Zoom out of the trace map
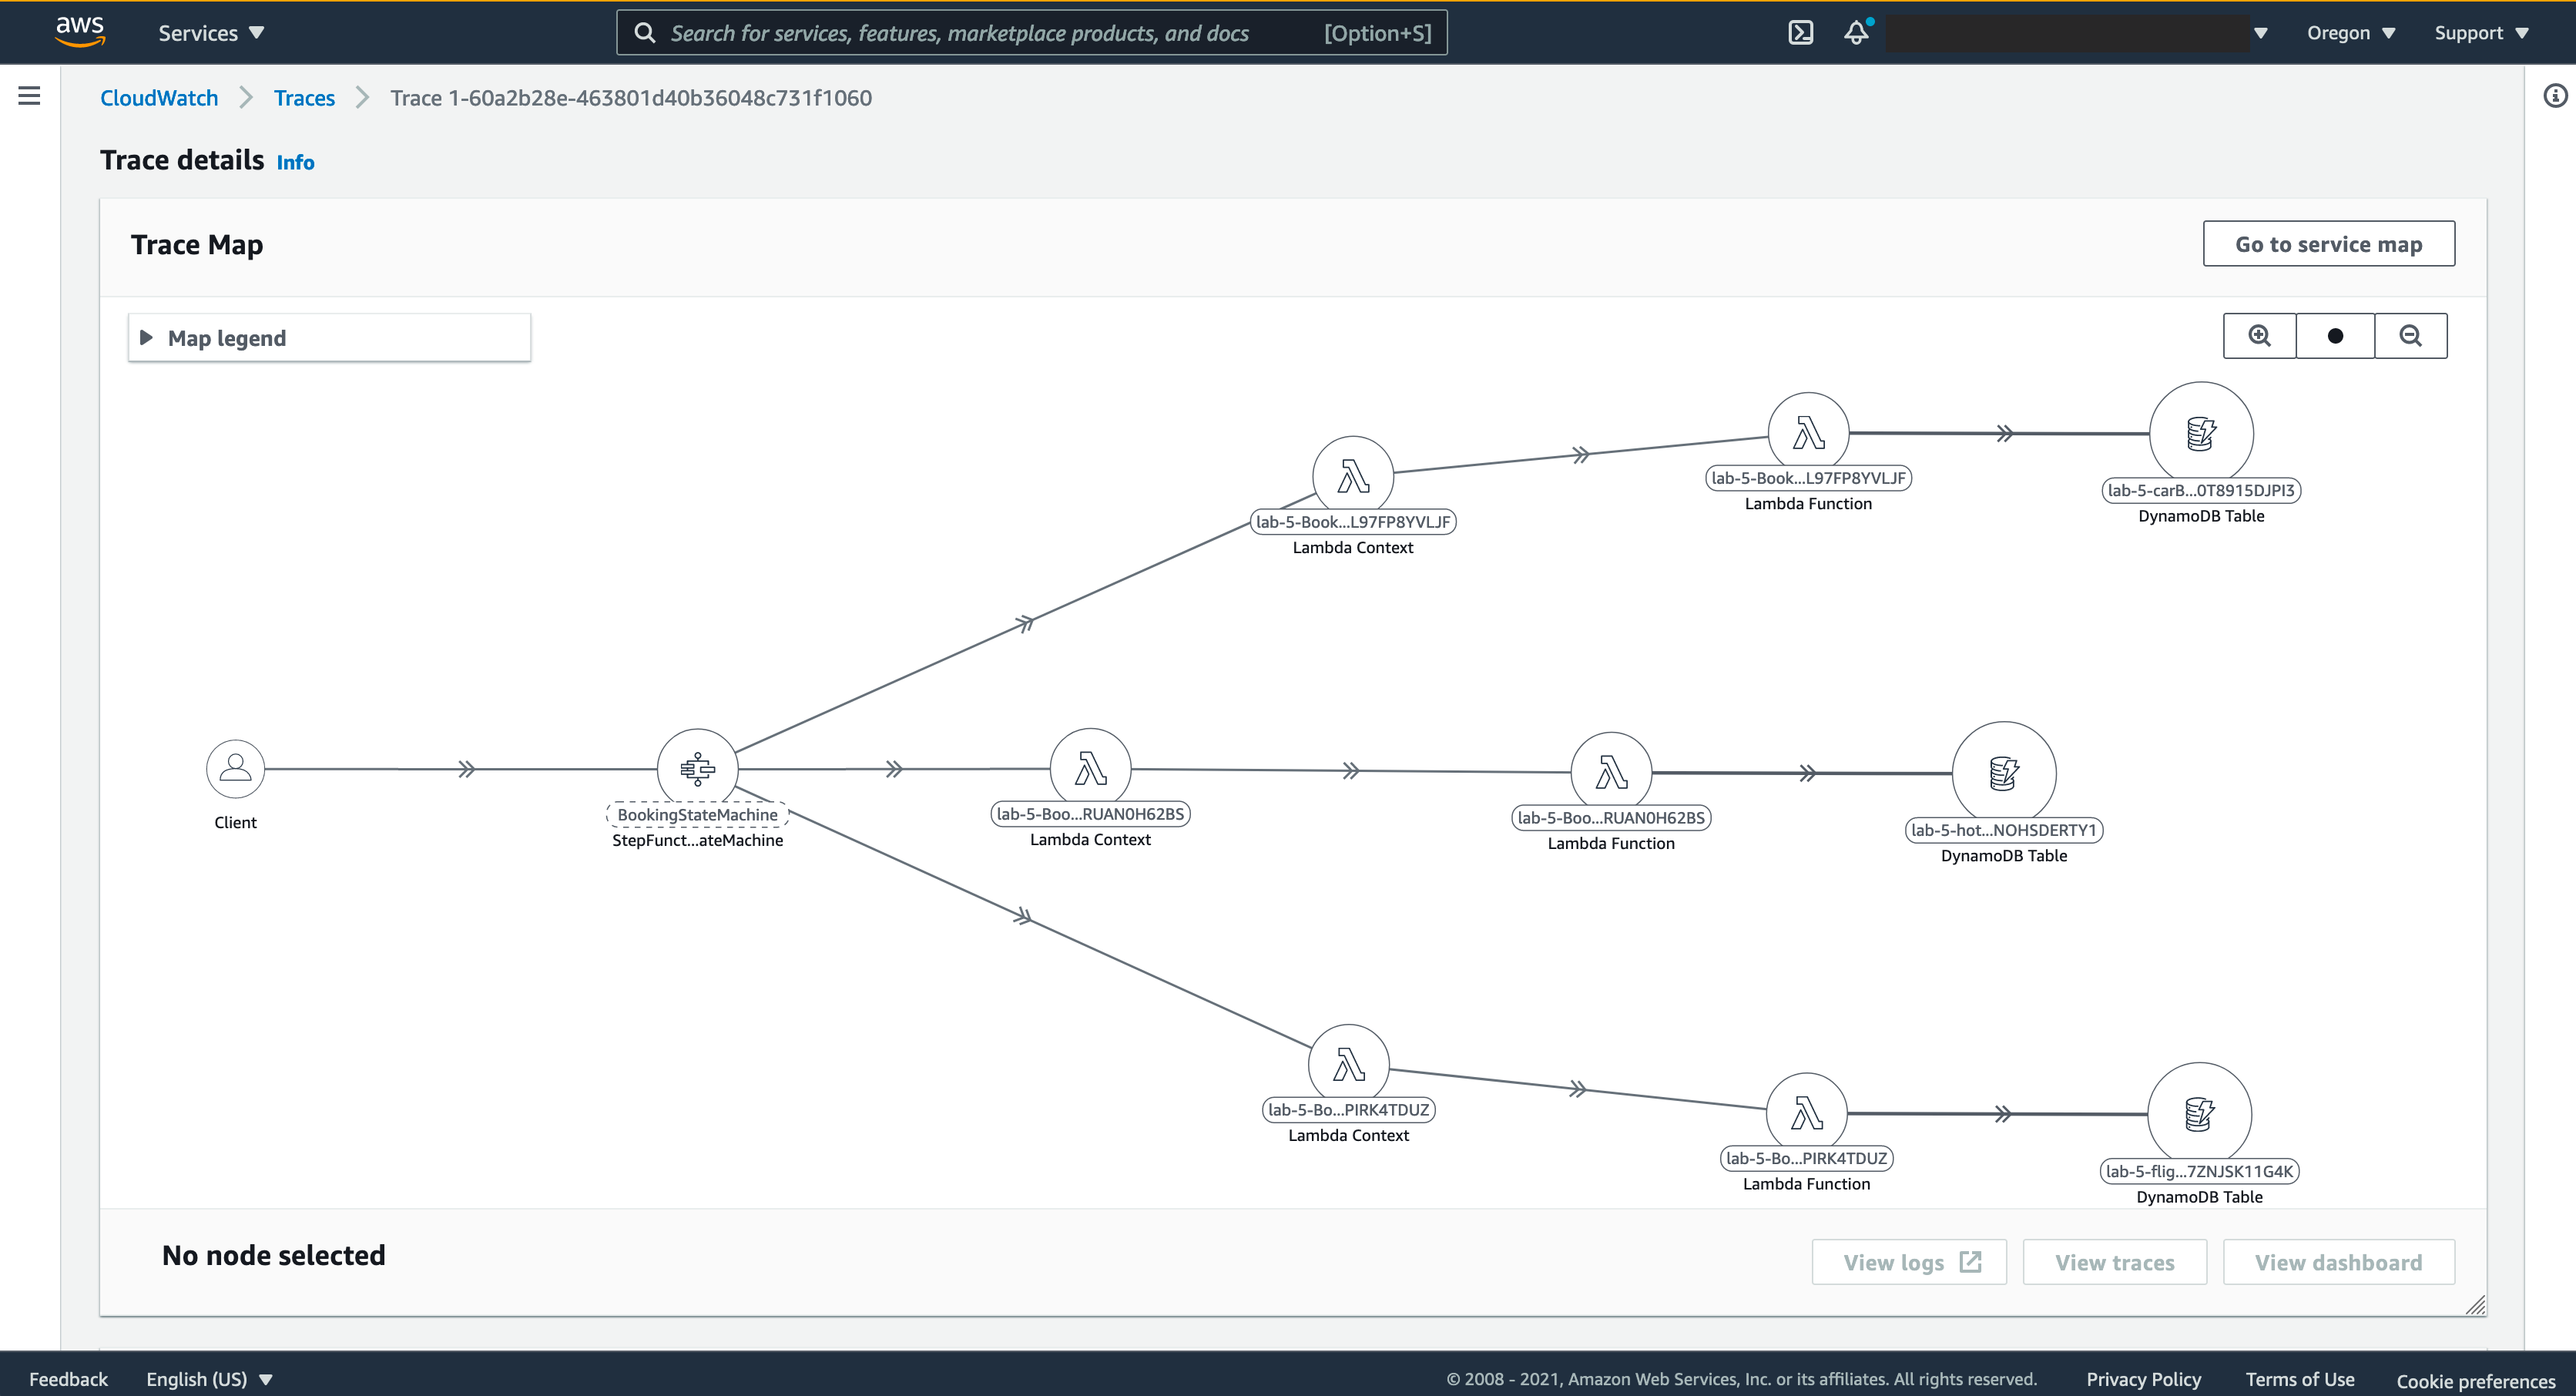2576x1396 pixels. point(2411,336)
